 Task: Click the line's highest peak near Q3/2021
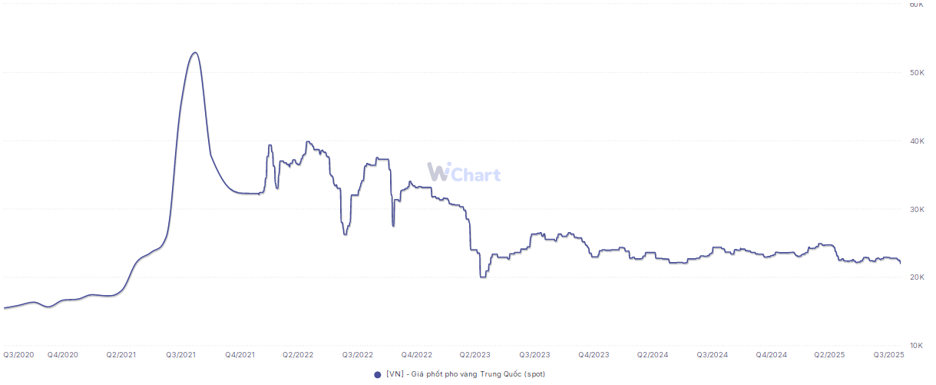[195, 53]
